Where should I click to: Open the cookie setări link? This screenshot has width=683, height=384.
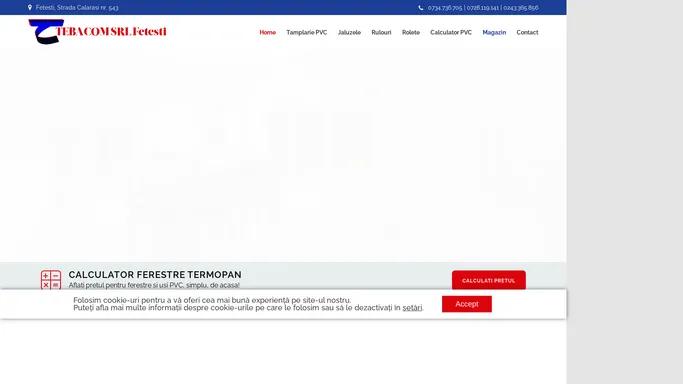coord(412,308)
